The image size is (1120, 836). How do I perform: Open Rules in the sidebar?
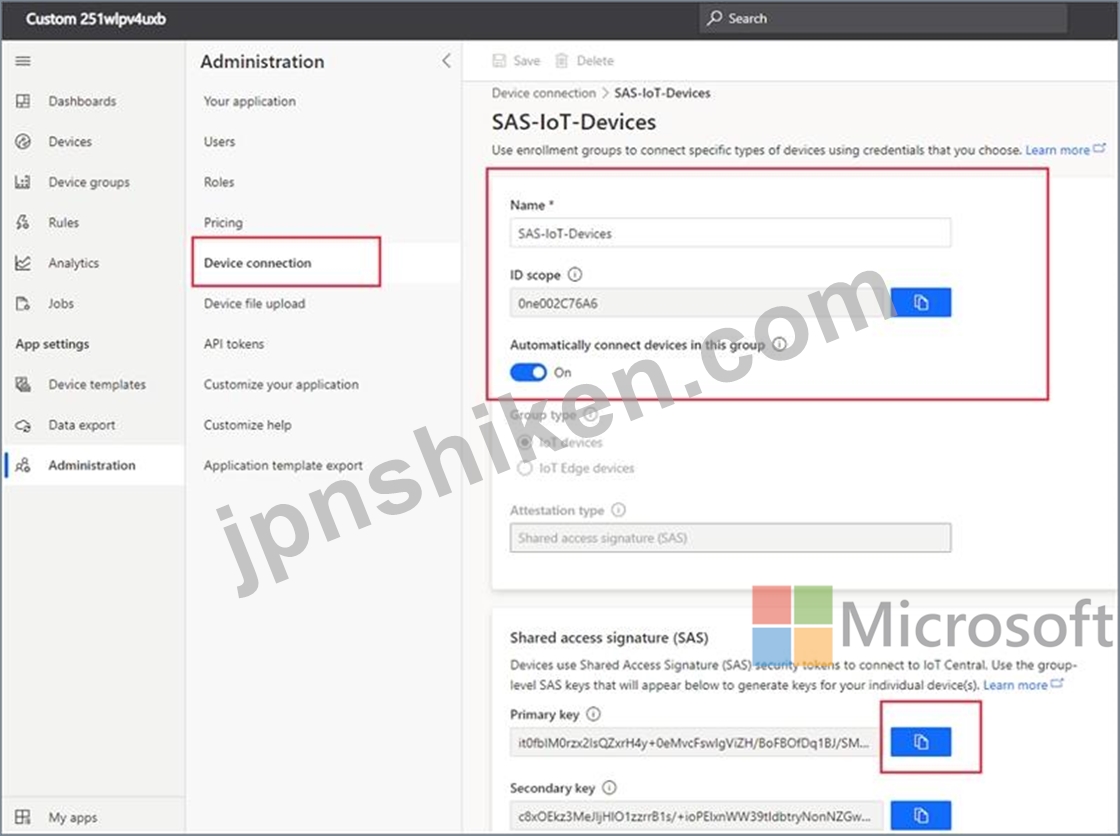pos(64,222)
